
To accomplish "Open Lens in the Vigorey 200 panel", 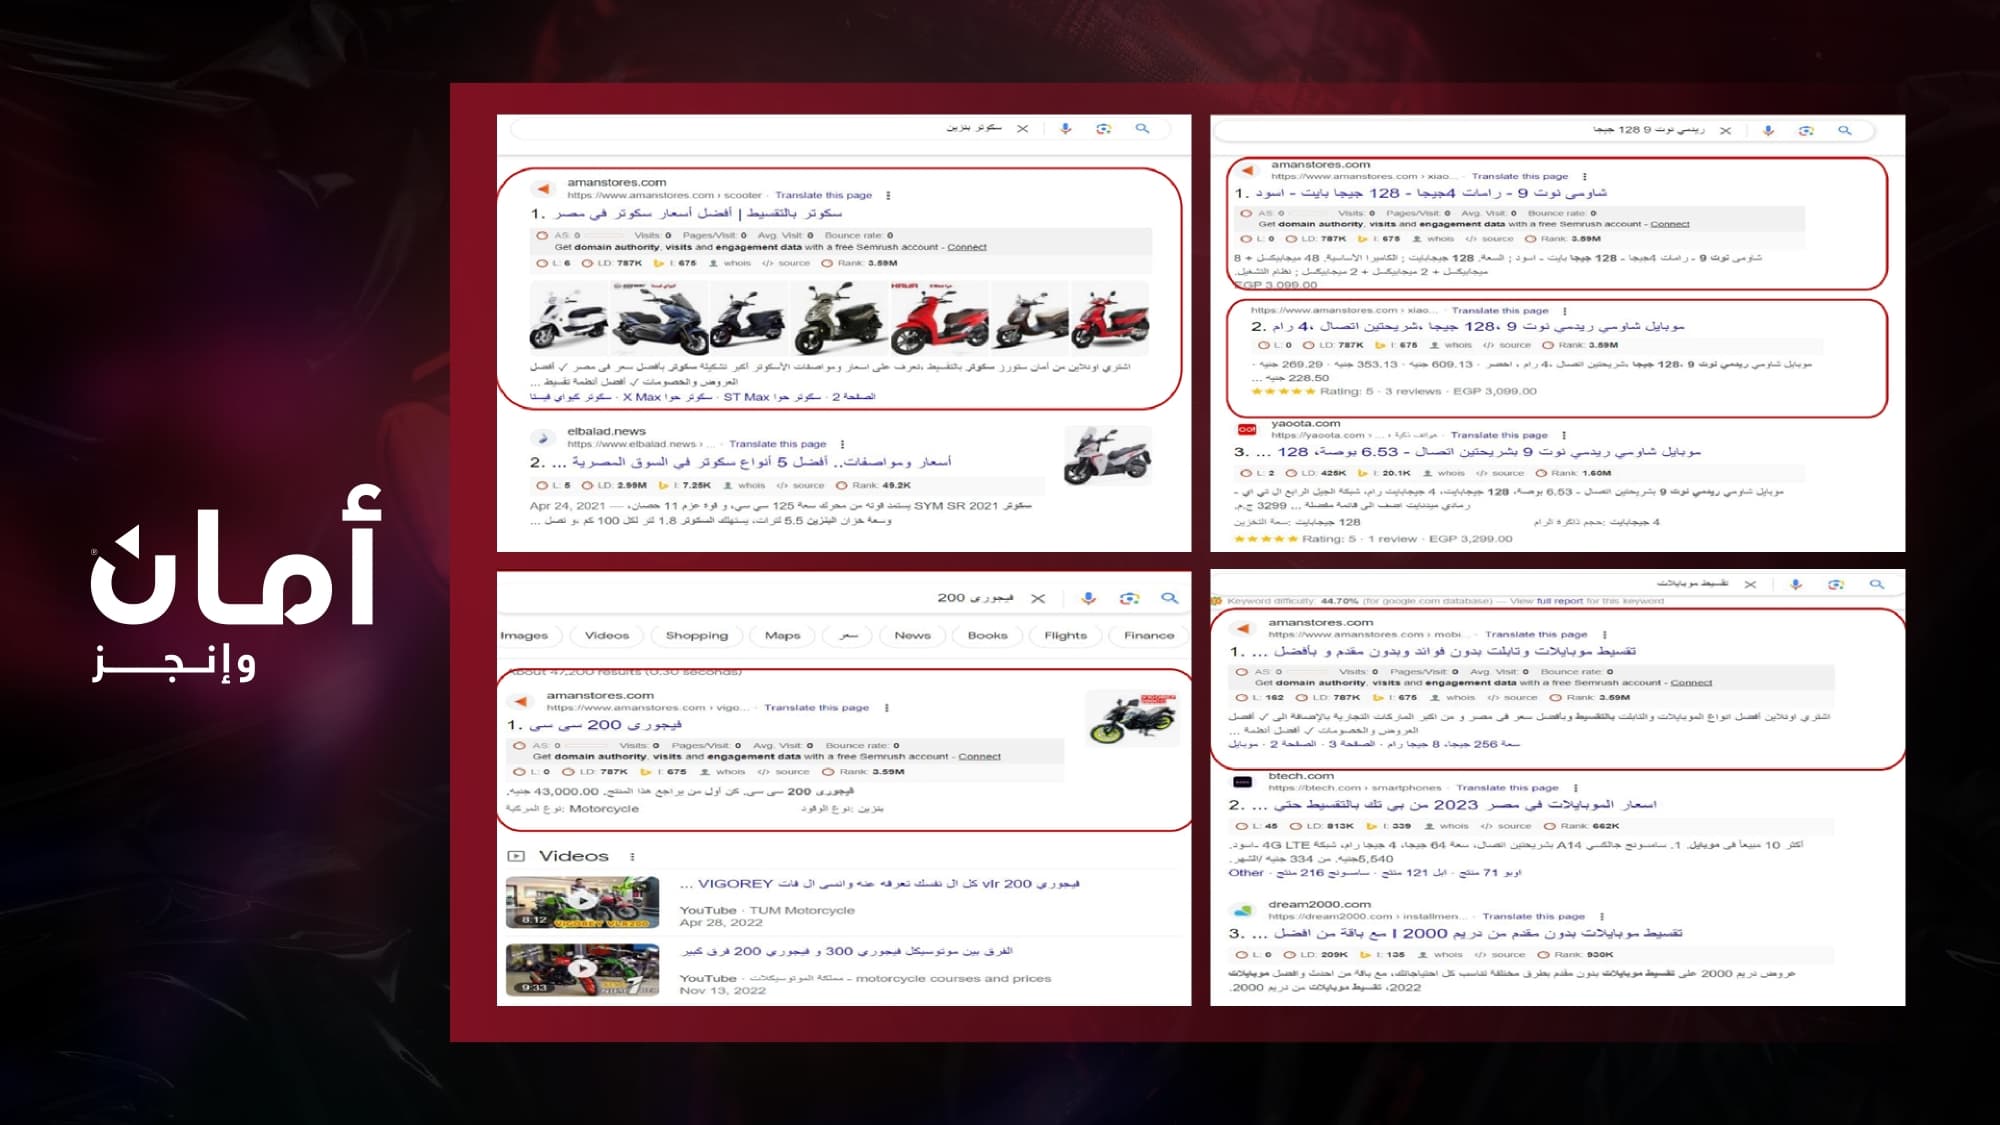I will click(x=1130, y=598).
